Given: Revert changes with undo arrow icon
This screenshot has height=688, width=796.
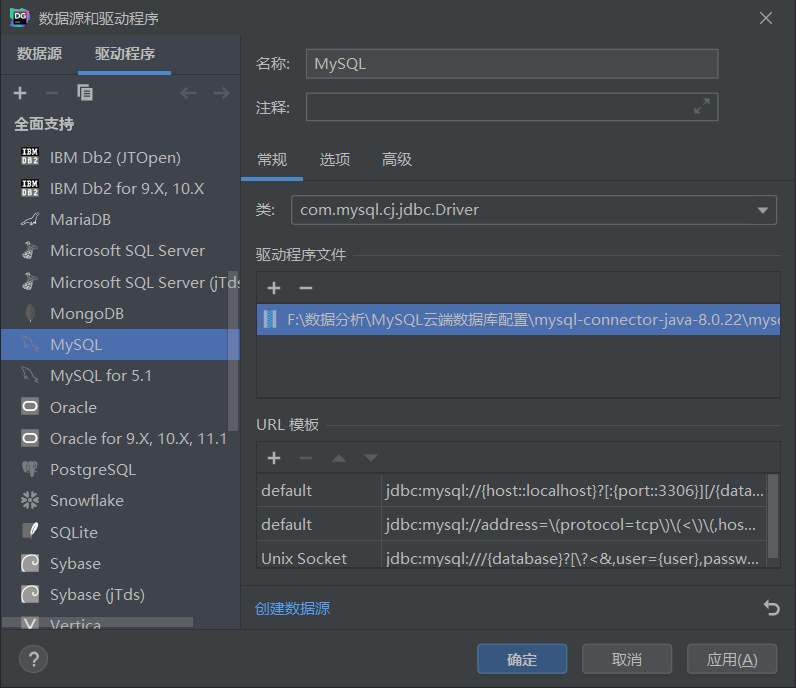Looking at the screenshot, I should point(772,607).
